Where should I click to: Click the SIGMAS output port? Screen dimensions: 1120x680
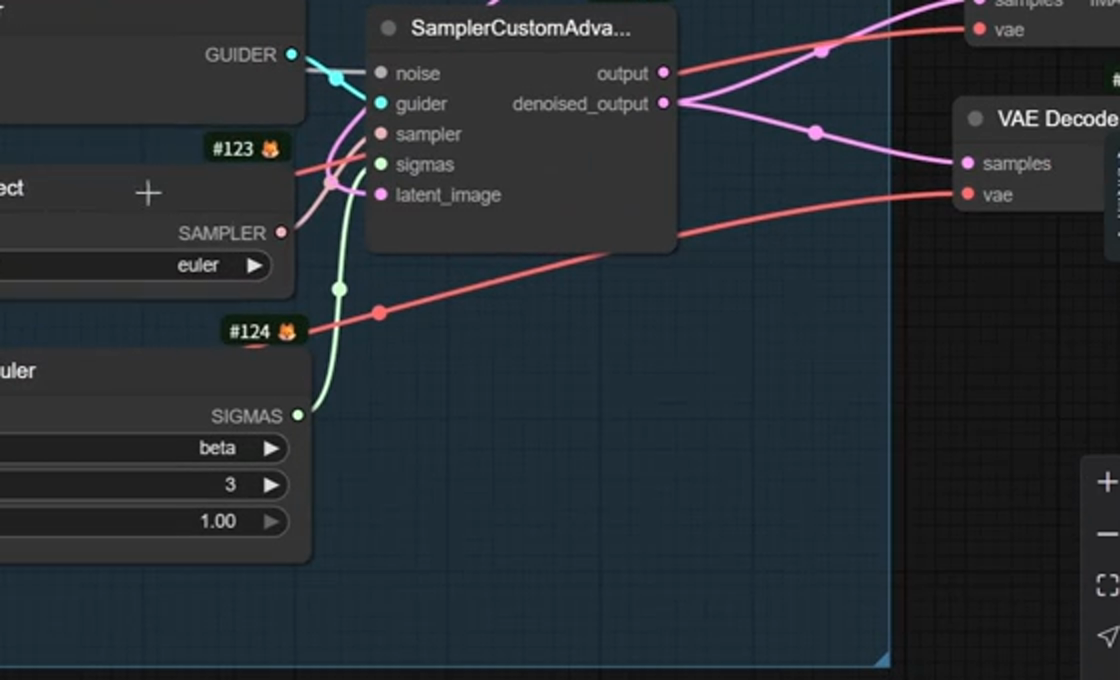(298, 415)
